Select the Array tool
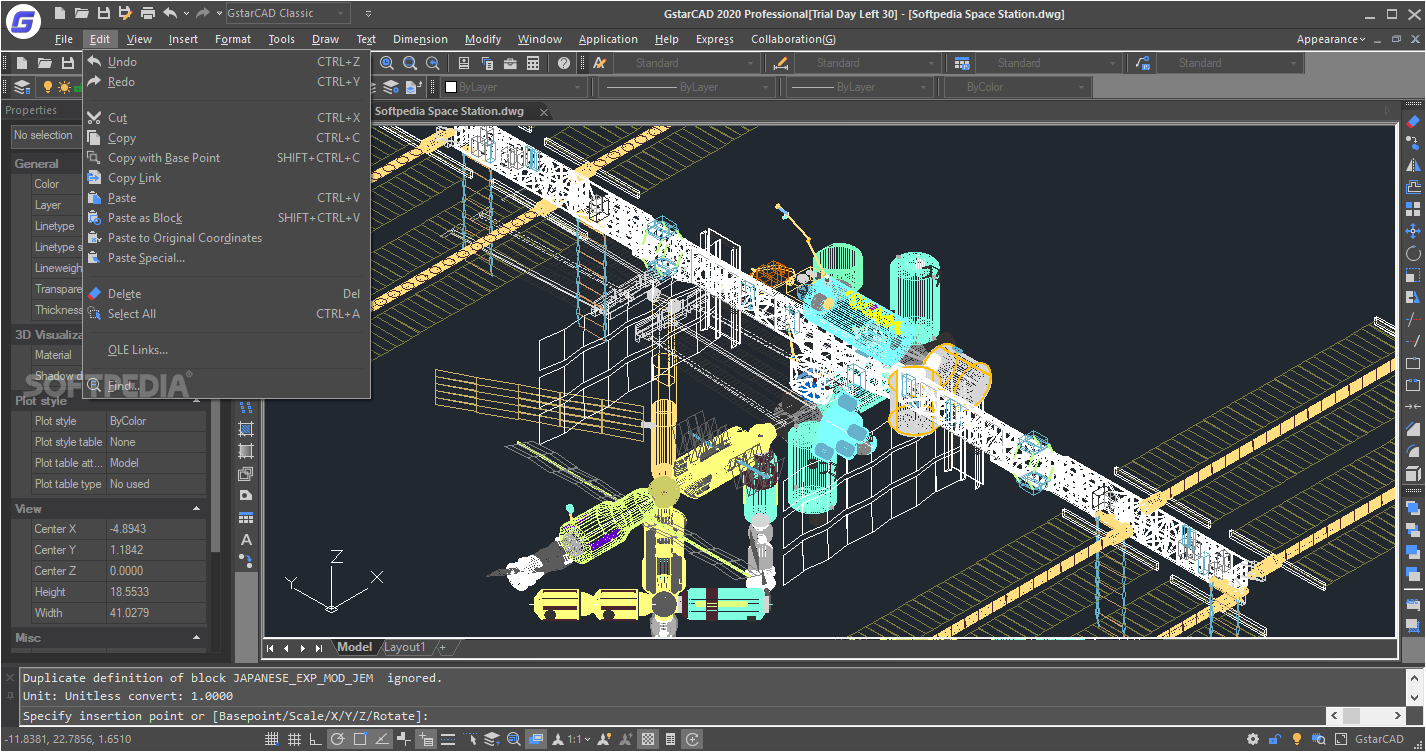Image resolution: width=1426 pixels, height=752 pixels. tap(1413, 209)
